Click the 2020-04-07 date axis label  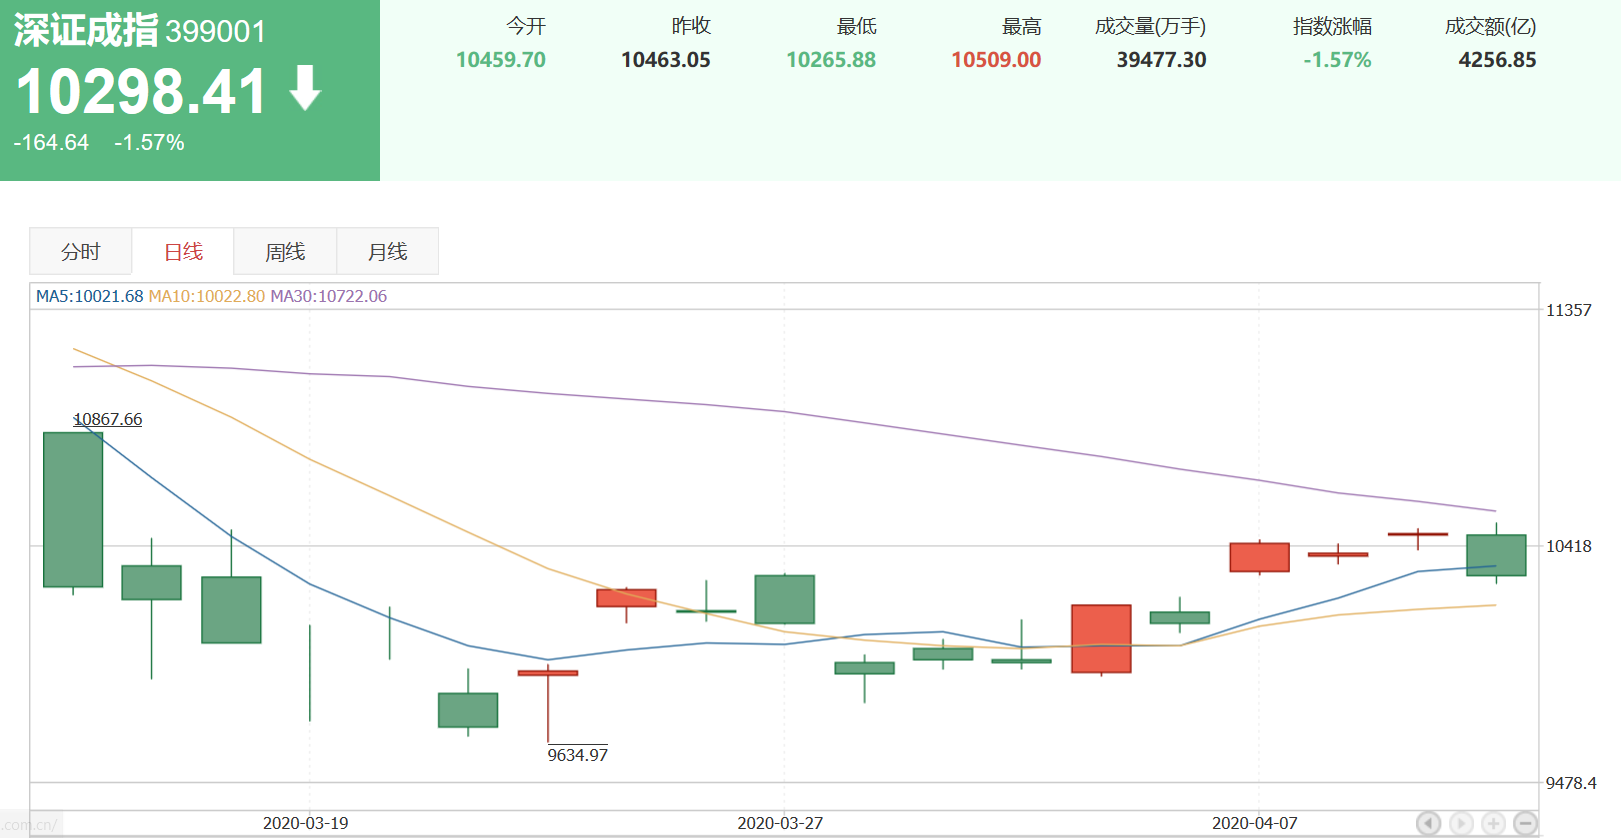tap(1254, 823)
